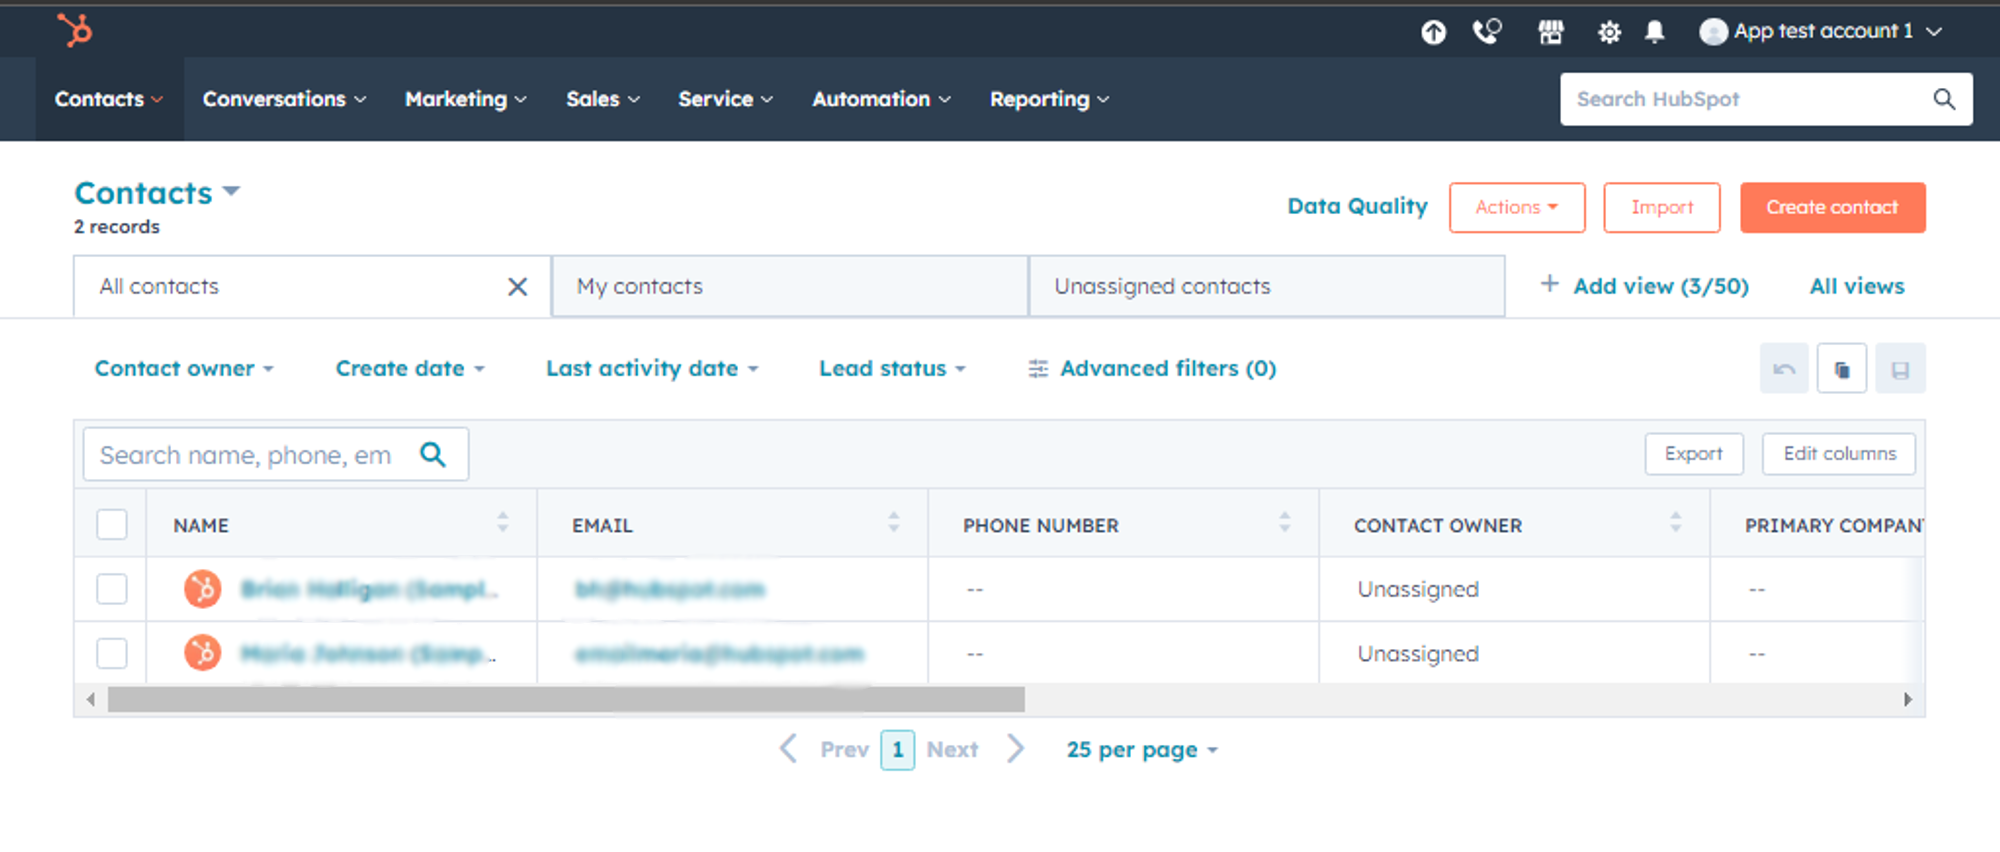This screenshot has width=2000, height=852.
Task: Click the Edit columns button
Action: [1839, 454]
